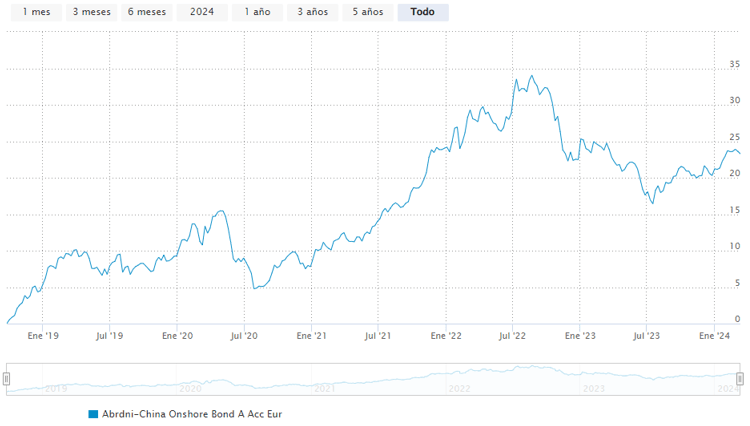Click the blue legend square icon
The image size is (750, 426).
(x=93, y=413)
